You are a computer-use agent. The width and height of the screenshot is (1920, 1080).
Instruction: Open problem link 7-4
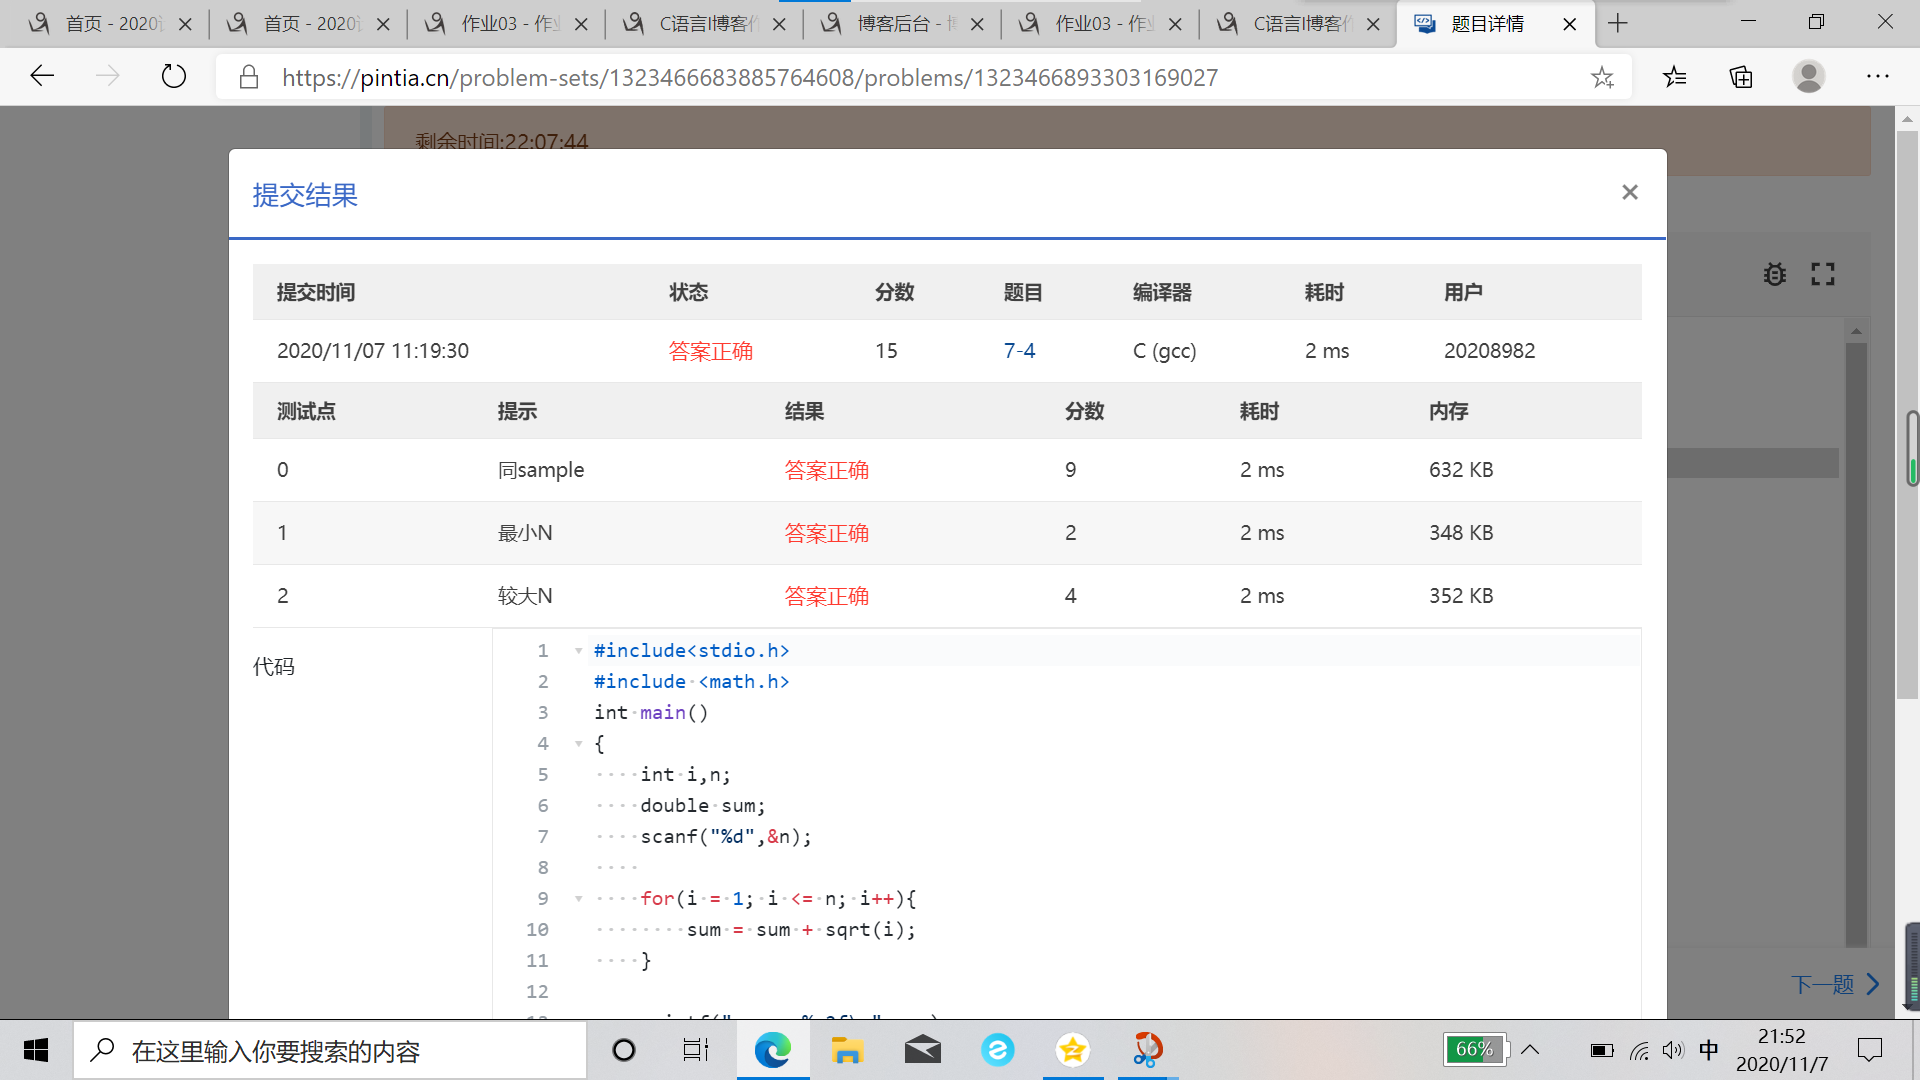click(1019, 351)
